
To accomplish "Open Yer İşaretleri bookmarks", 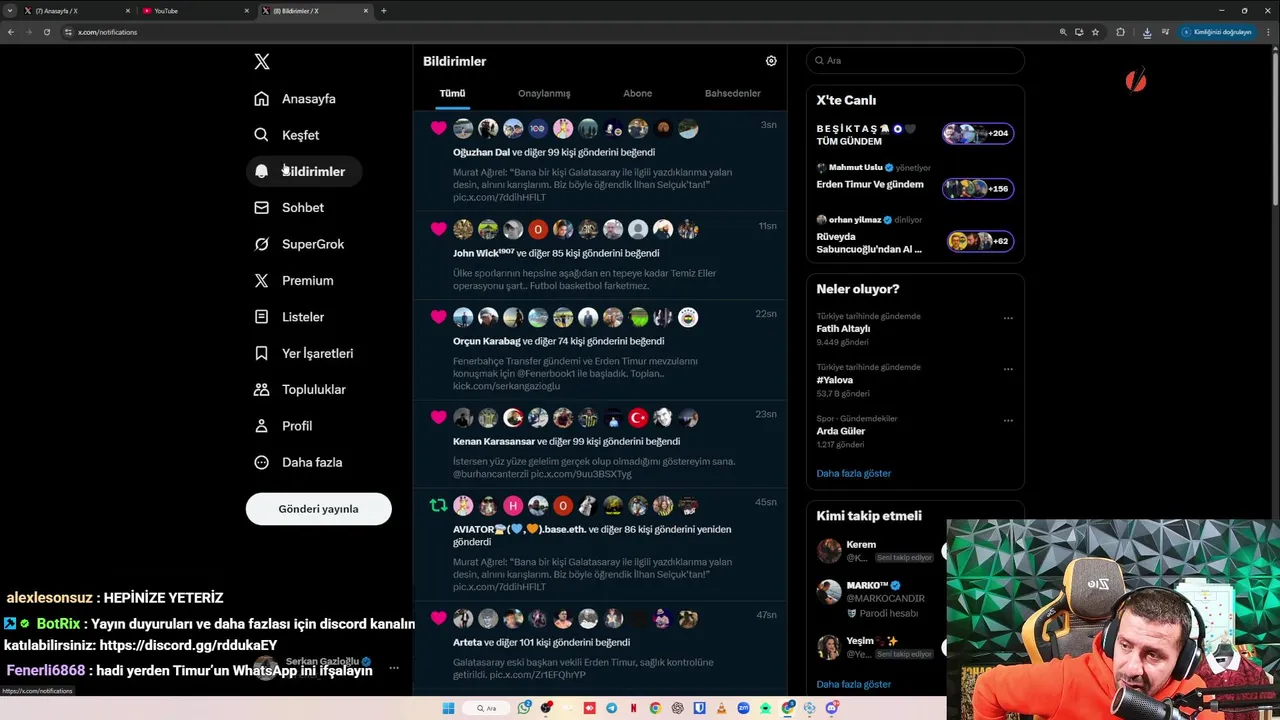I will click(x=304, y=353).
